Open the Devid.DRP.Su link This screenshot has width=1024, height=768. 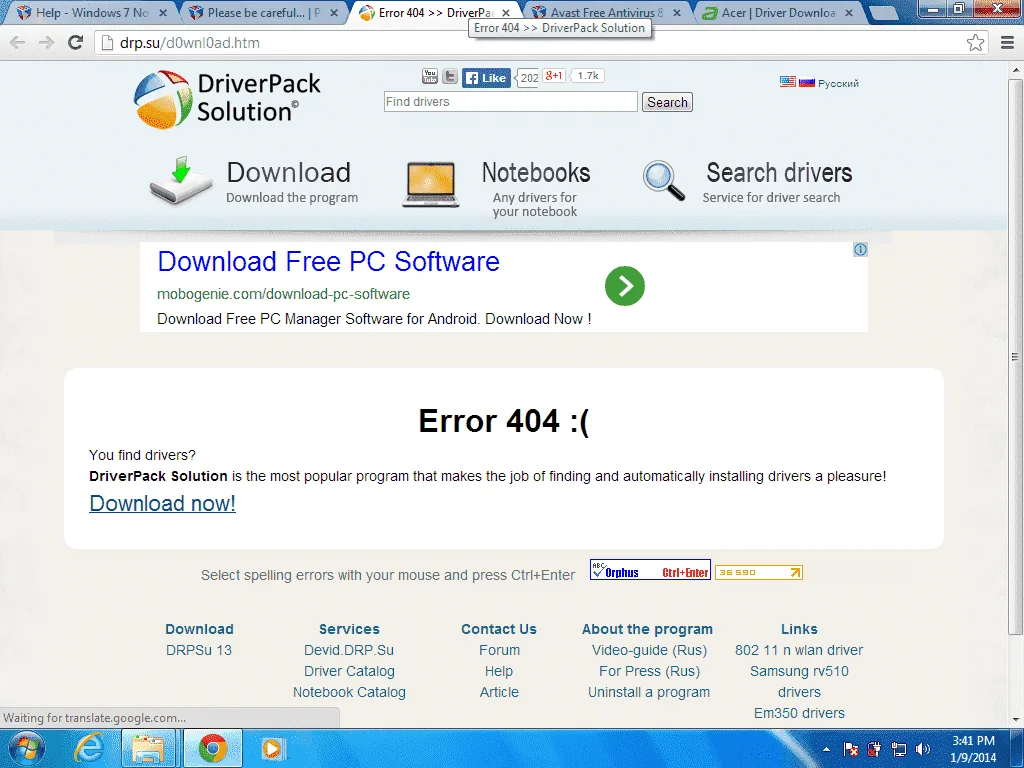click(349, 650)
